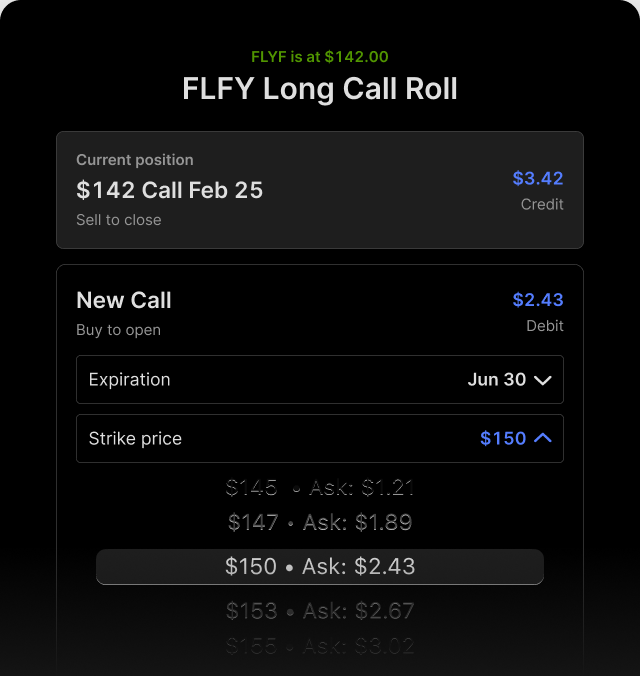Collapse strike list via chevron-up icon

tap(543, 438)
